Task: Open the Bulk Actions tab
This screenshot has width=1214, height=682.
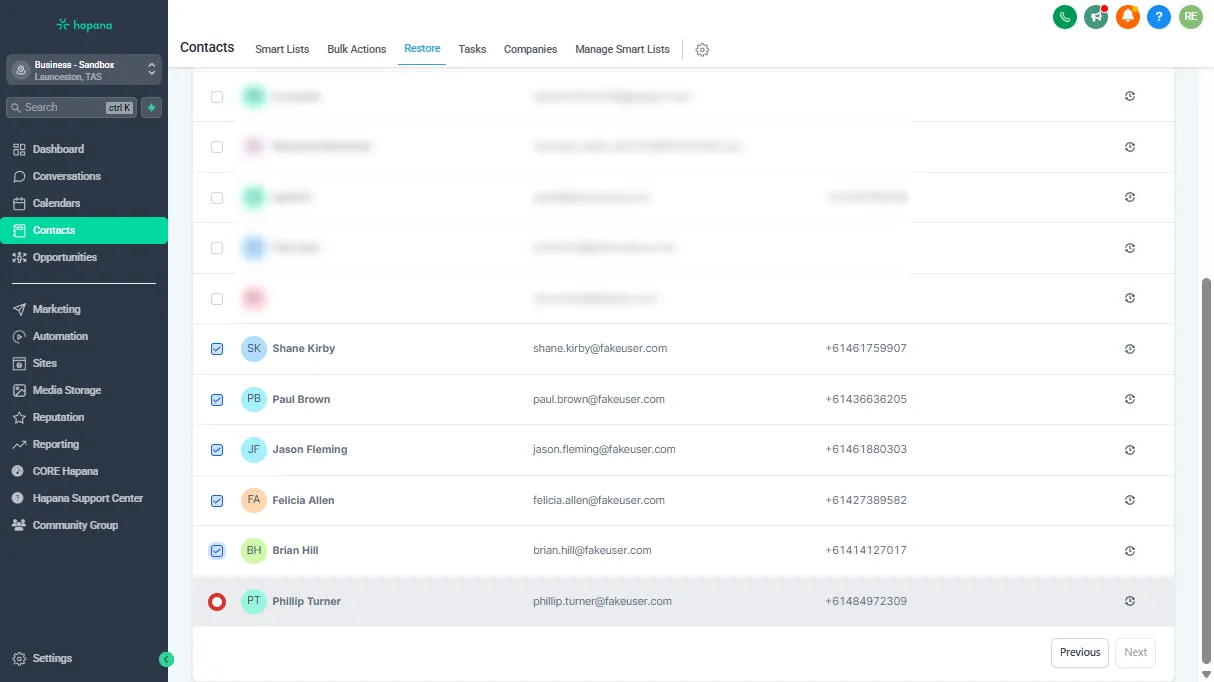Action: (356, 49)
